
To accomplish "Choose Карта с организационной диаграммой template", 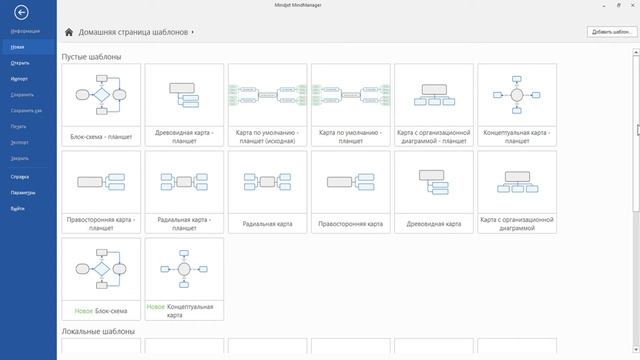I will coord(517,192).
